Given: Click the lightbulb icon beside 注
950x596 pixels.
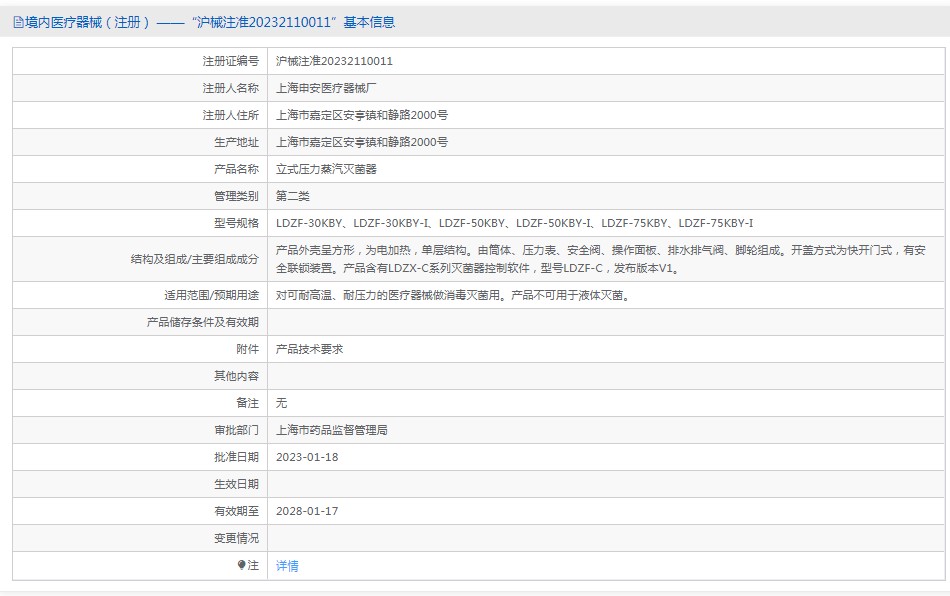Looking at the screenshot, I should [241, 565].
